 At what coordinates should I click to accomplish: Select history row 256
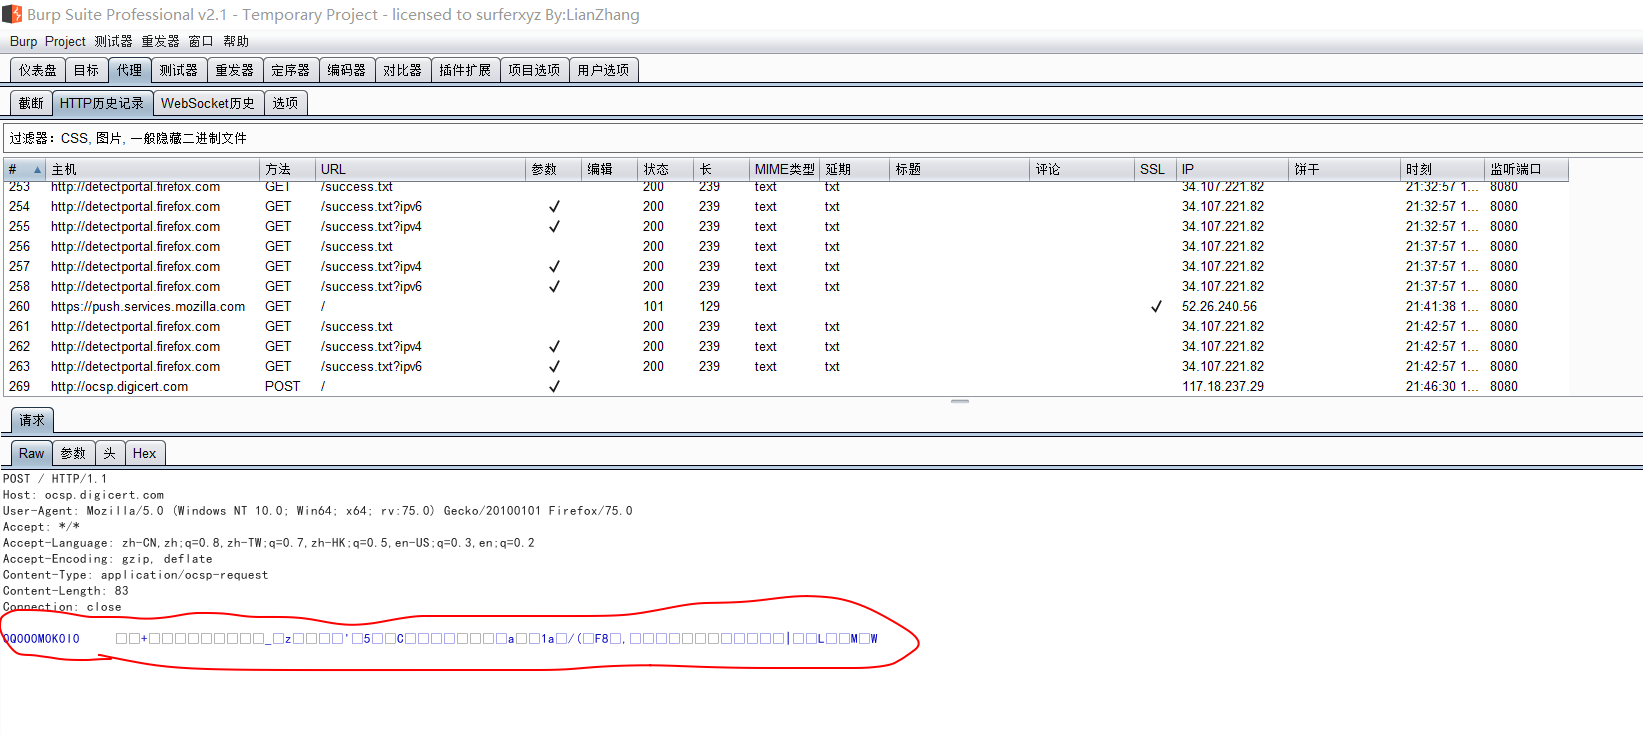pos(785,247)
